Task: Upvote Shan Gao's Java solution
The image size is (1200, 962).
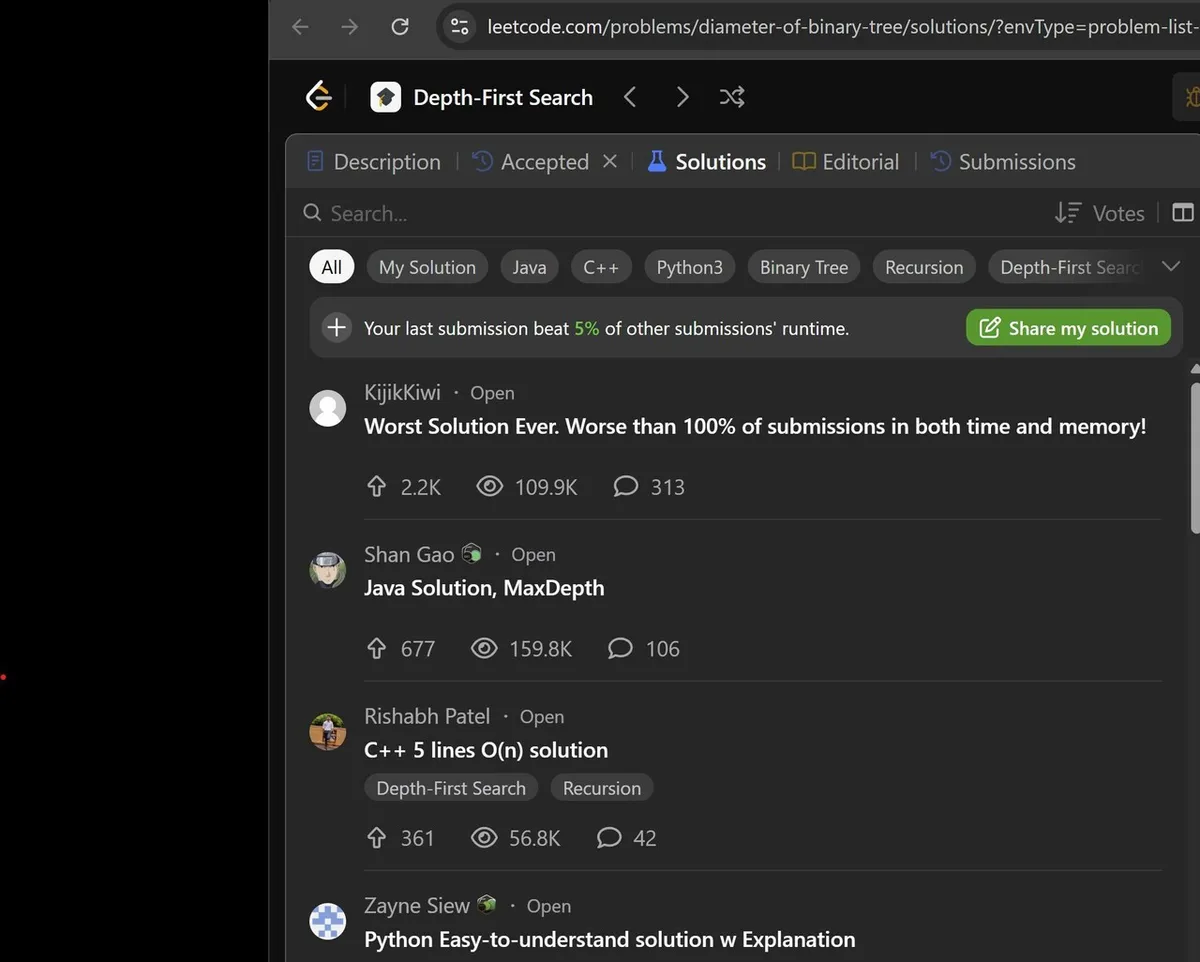Action: click(377, 649)
